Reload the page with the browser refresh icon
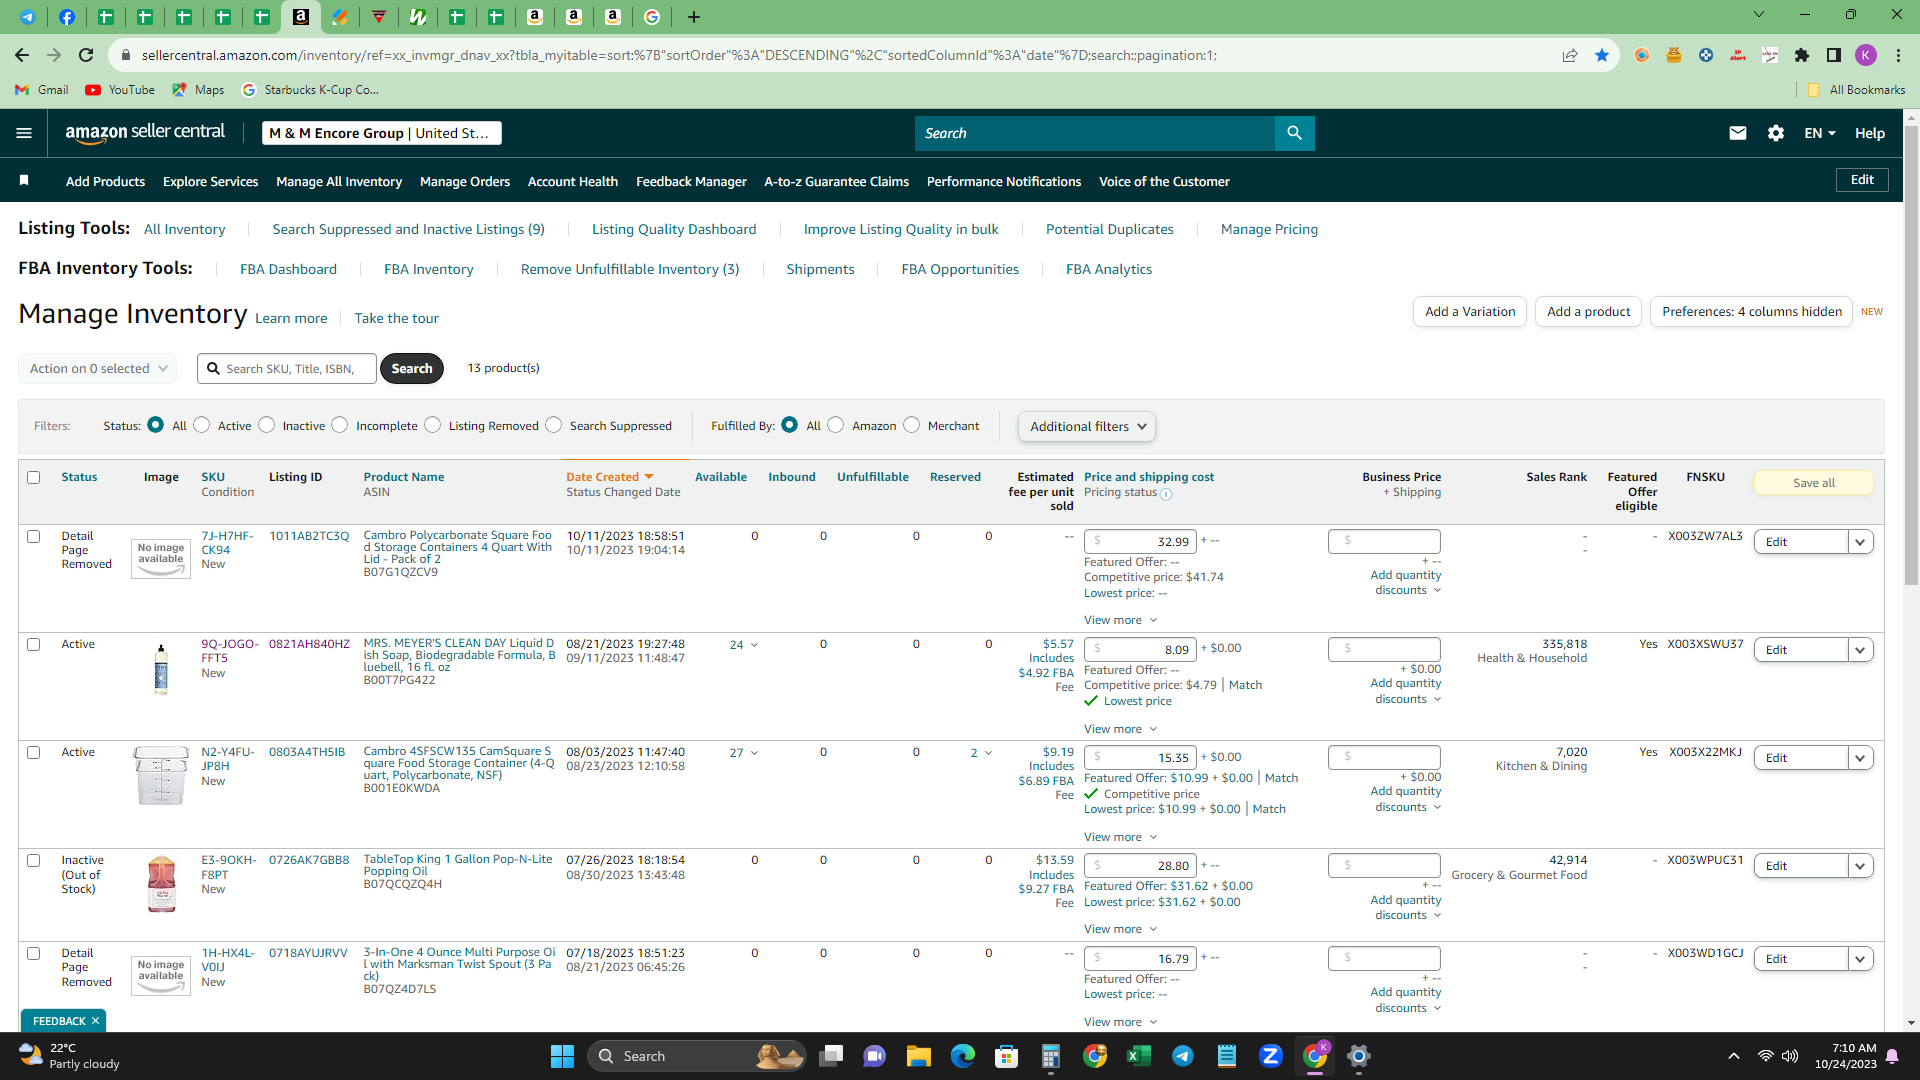1920x1080 pixels. pos(86,55)
